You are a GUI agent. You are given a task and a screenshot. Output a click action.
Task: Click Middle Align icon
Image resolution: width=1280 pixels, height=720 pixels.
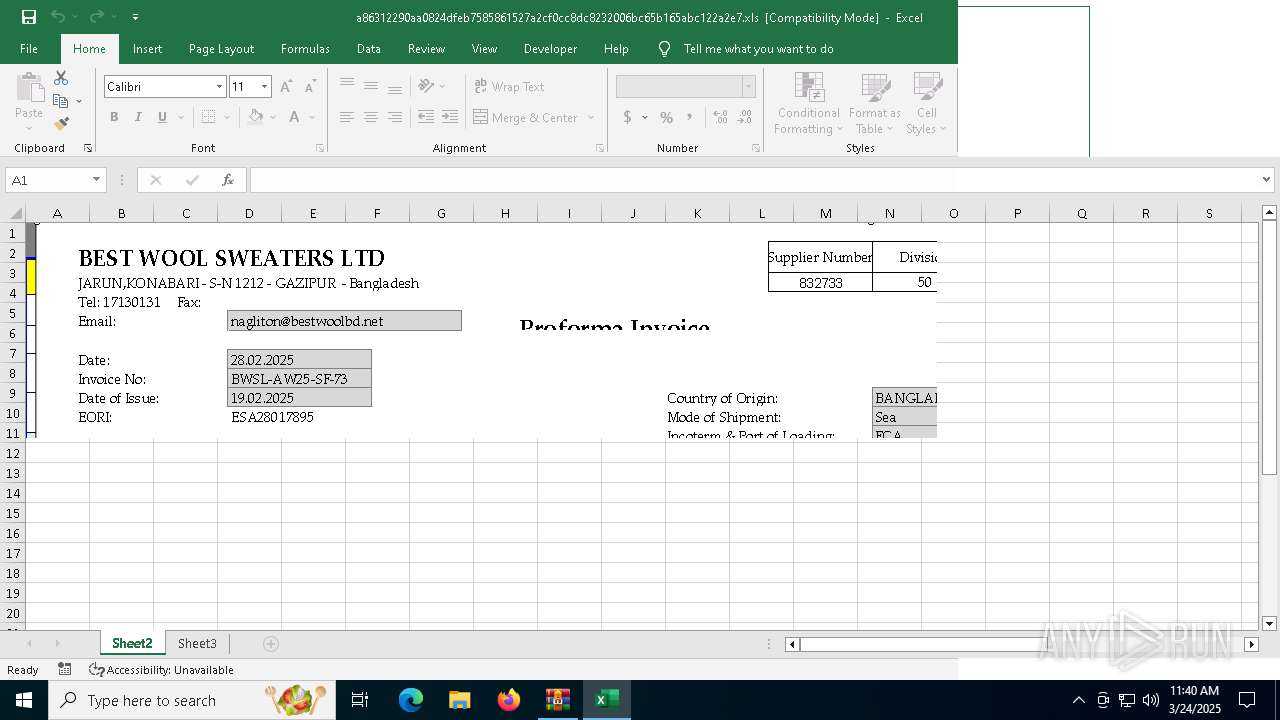(371, 86)
